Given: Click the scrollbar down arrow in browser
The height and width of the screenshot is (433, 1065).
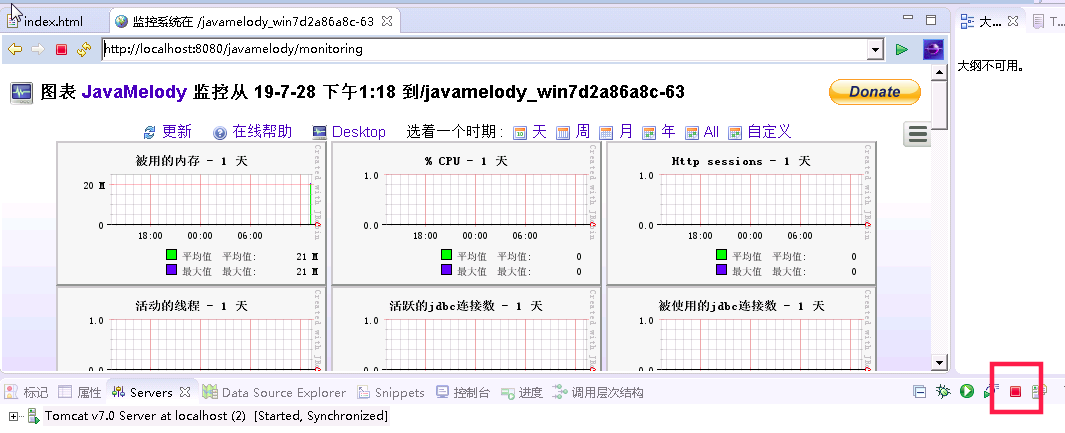Looking at the screenshot, I should (939, 362).
